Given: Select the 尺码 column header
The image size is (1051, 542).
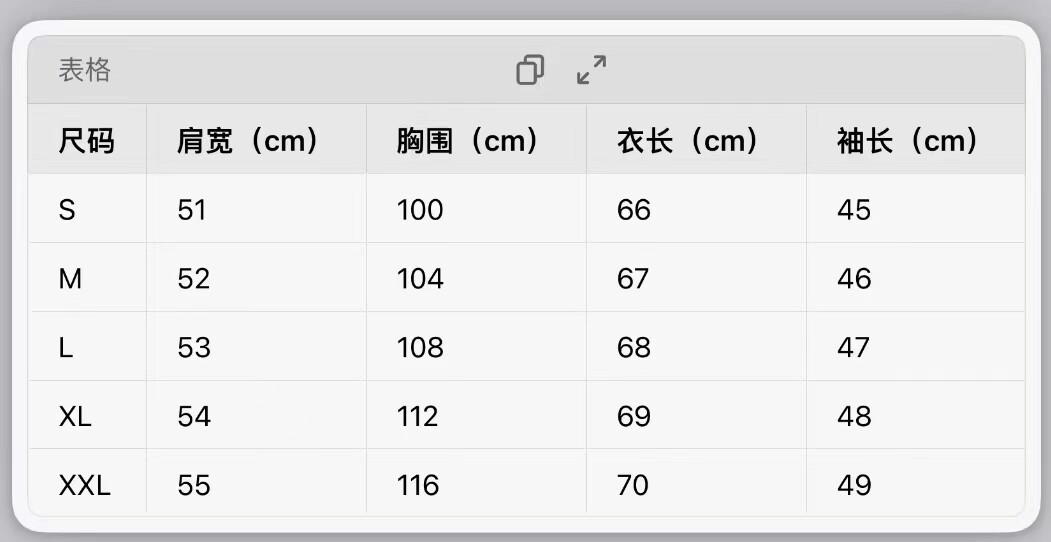Looking at the screenshot, I should 87,141.
